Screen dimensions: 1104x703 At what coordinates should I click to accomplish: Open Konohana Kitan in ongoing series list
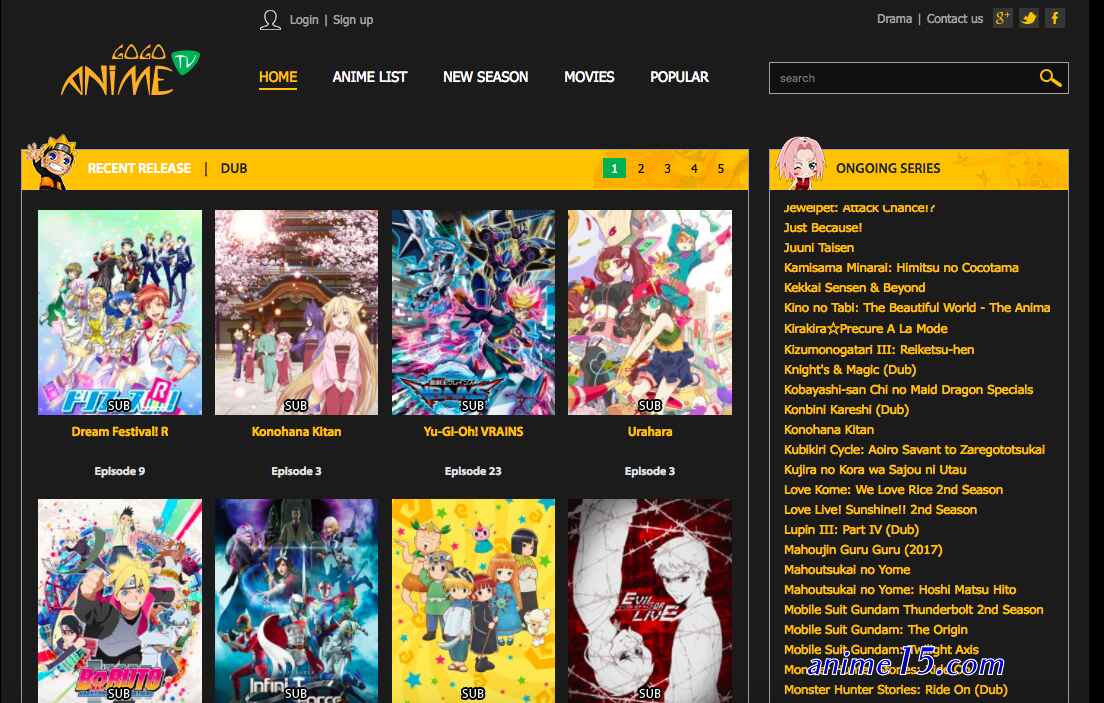point(829,429)
